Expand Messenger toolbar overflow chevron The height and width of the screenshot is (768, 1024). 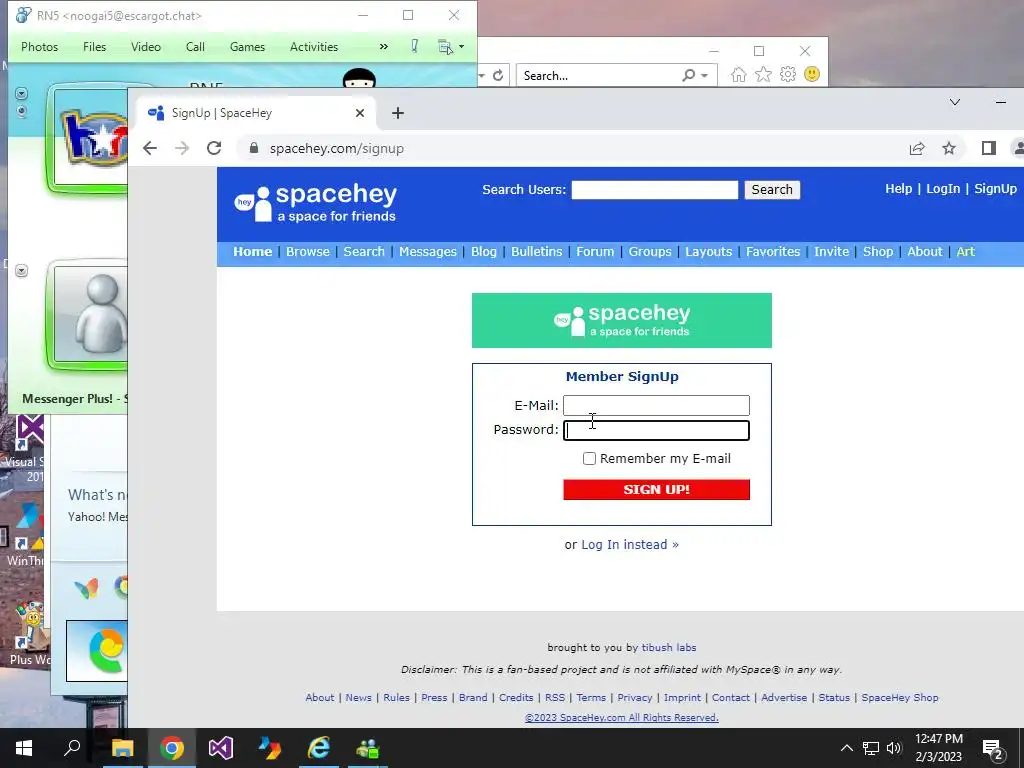pos(383,46)
